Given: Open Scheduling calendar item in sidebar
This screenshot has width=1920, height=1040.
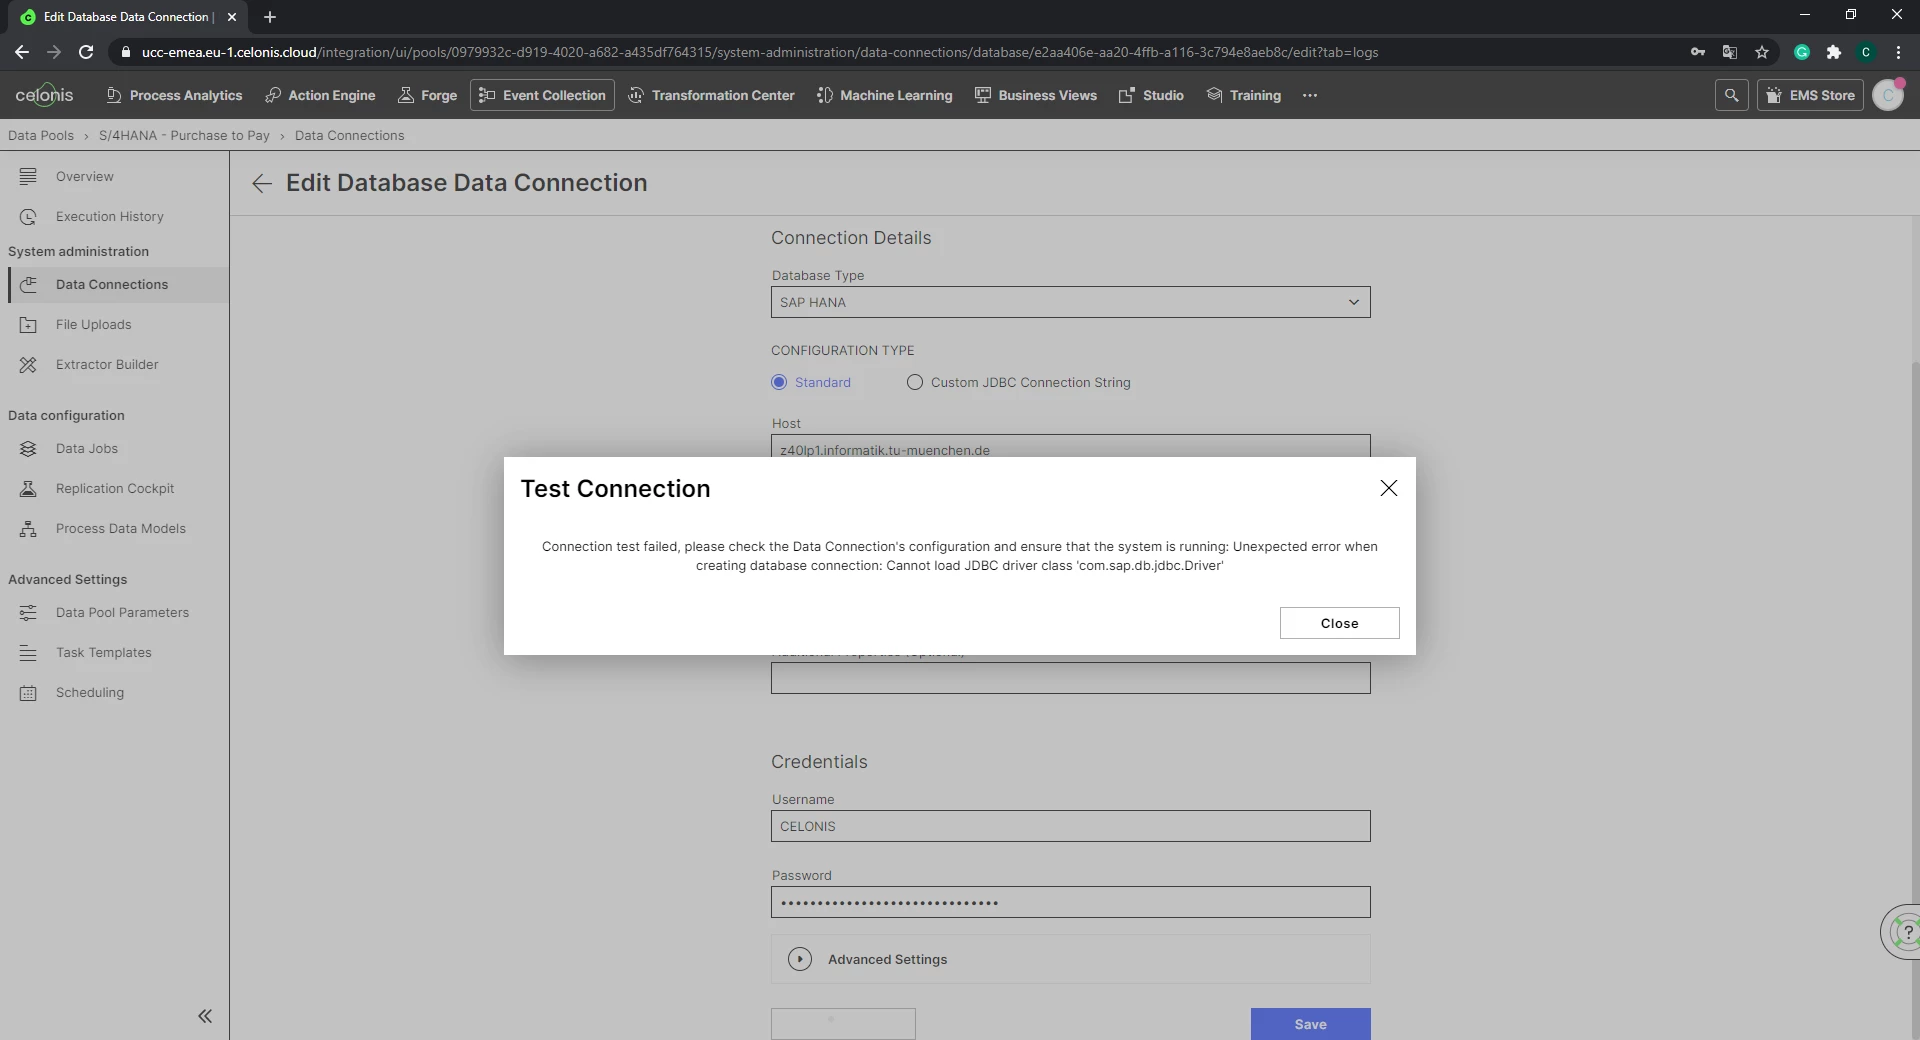Looking at the screenshot, I should coord(90,693).
